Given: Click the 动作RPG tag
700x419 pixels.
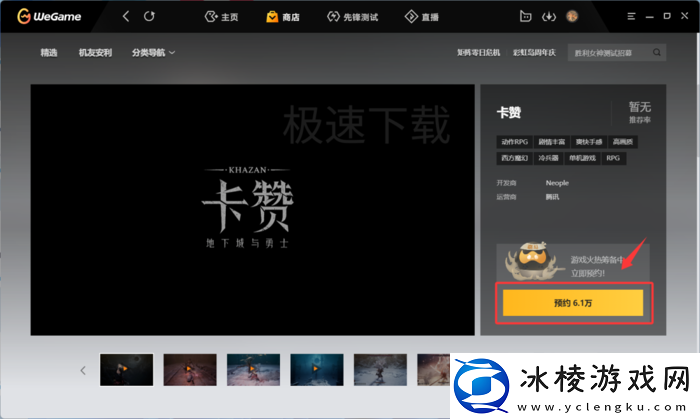Looking at the screenshot, I should (514, 142).
